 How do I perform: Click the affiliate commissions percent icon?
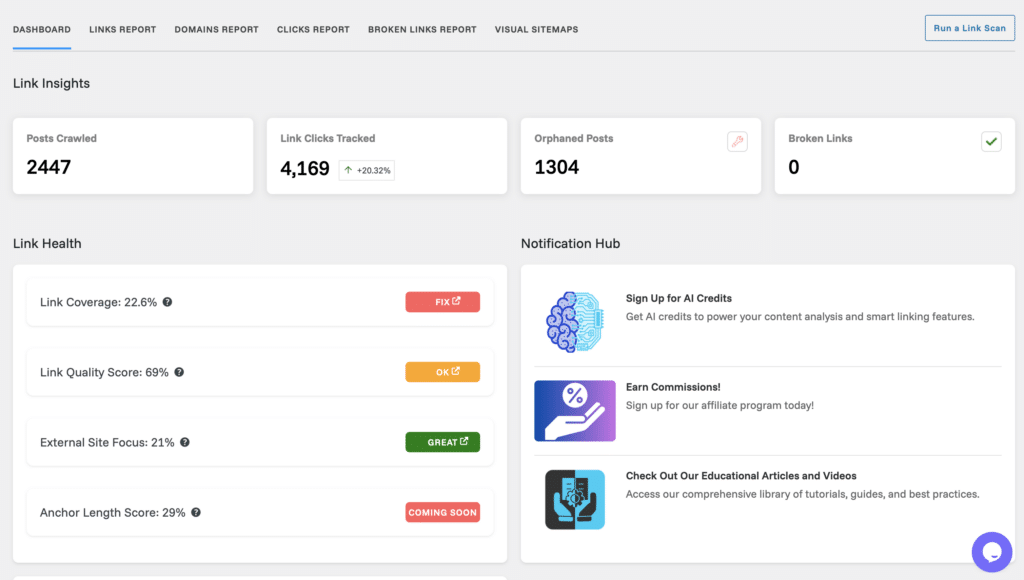click(x=574, y=410)
